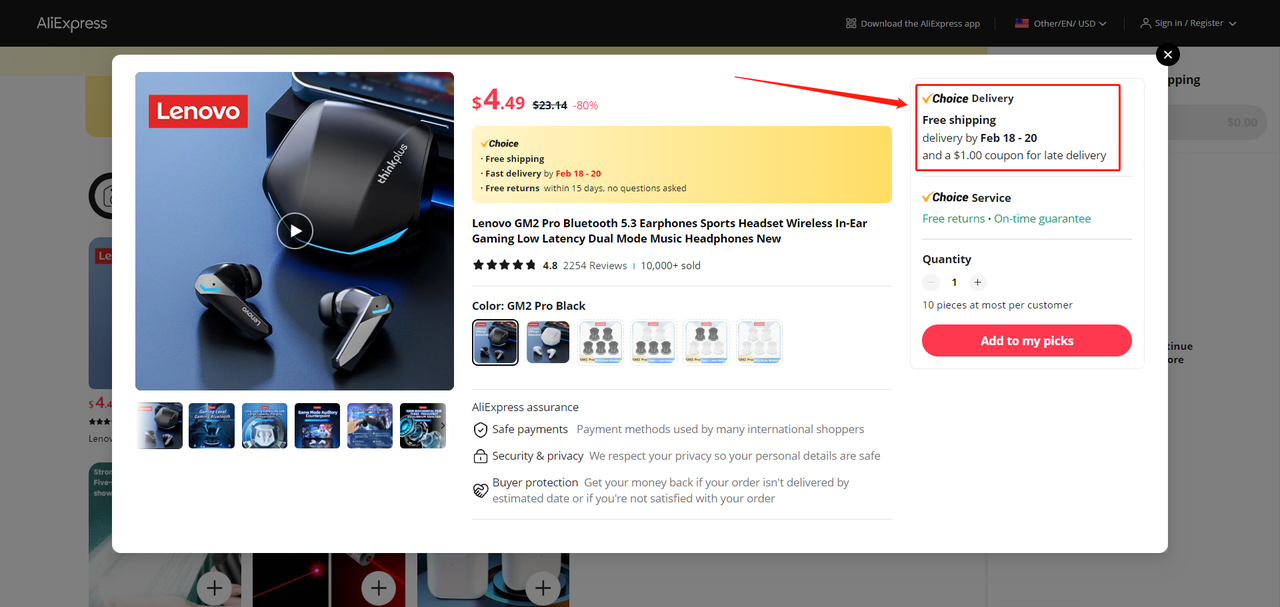Viewport: 1280px width, 607px height.
Task: Select the third color variant swatch
Action: [x=601, y=342]
